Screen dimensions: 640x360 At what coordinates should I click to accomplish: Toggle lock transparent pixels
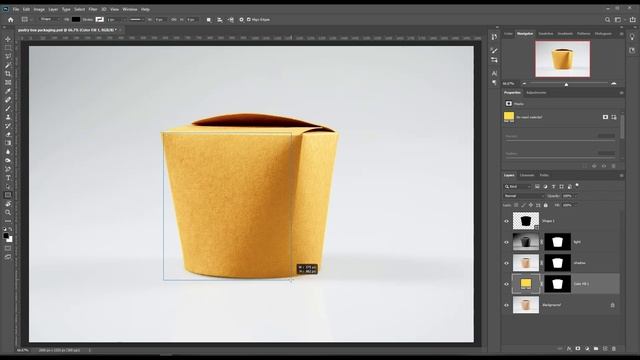coord(516,205)
